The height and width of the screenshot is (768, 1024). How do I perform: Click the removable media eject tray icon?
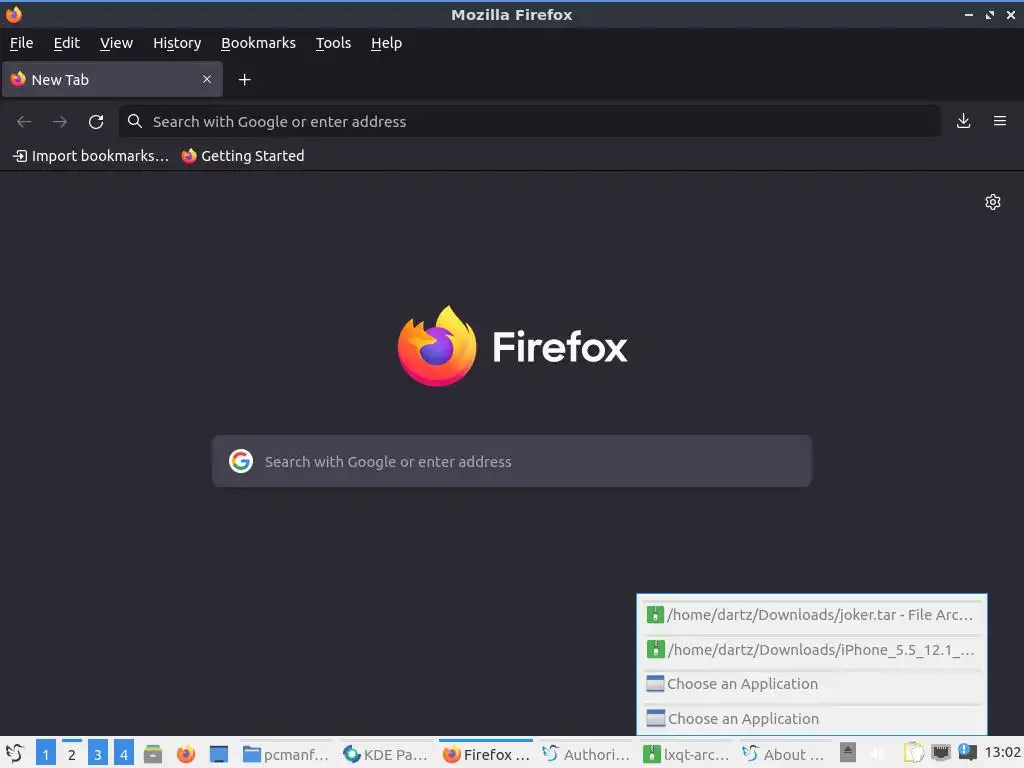click(848, 753)
